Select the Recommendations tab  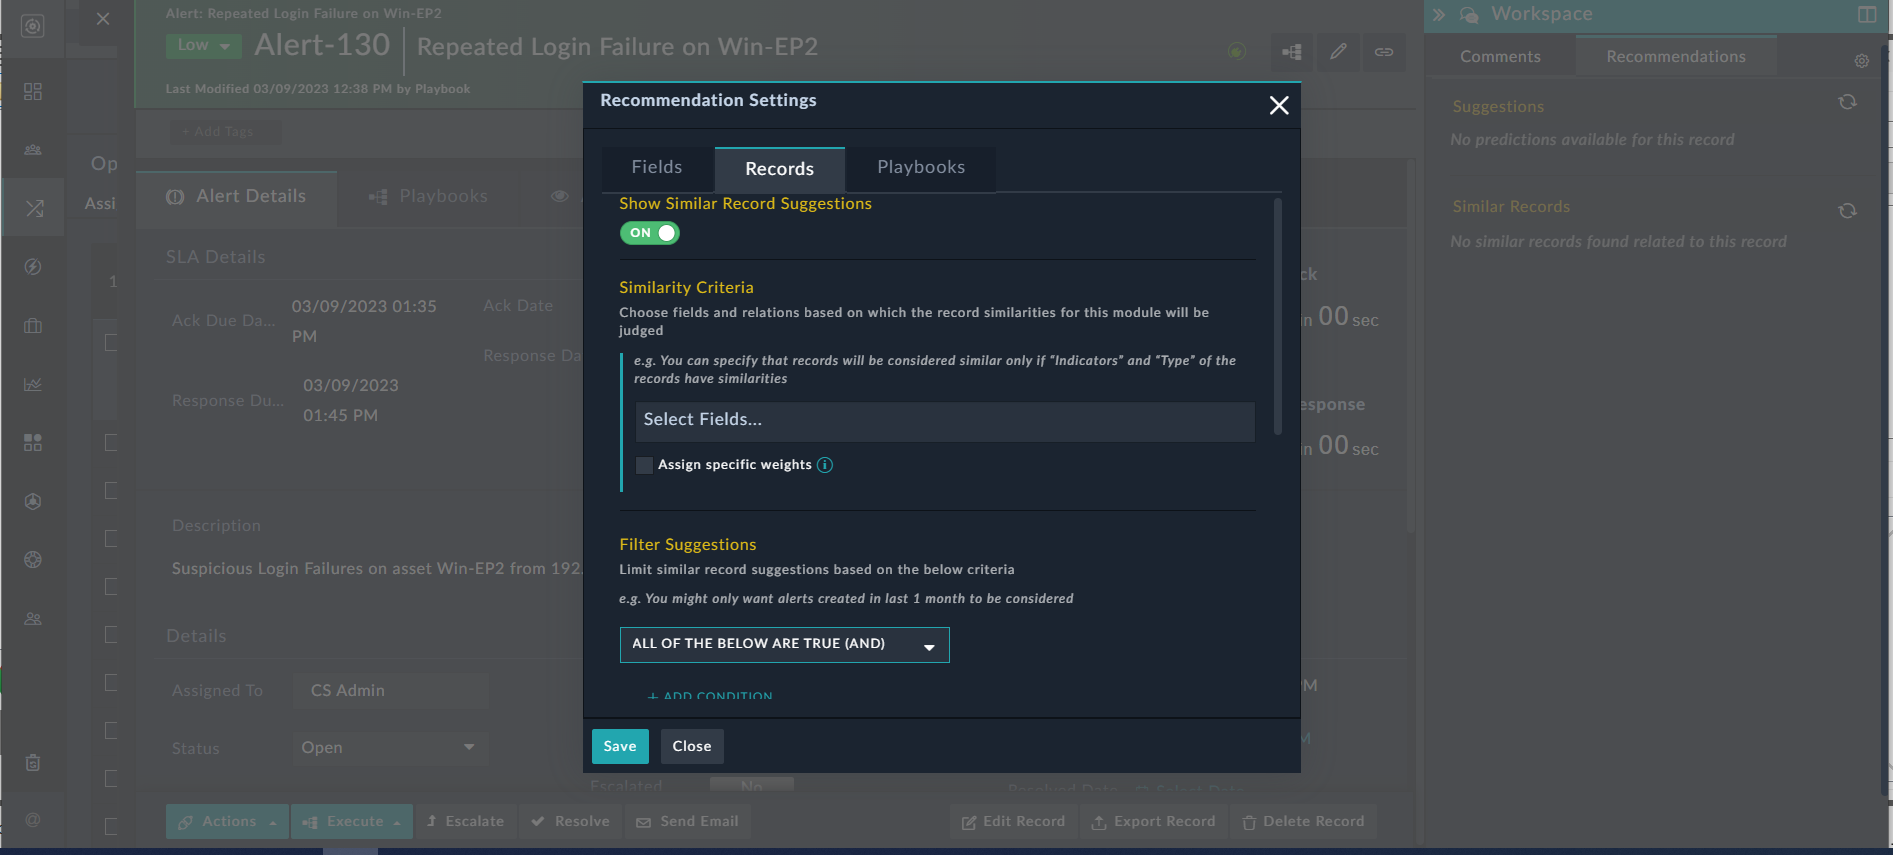[x=1676, y=57]
